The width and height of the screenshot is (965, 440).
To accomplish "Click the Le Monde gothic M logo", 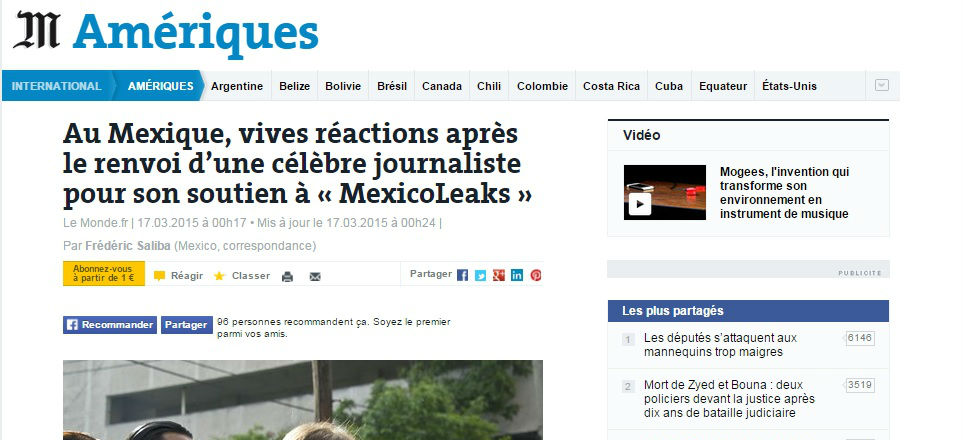I will pyautogui.click(x=37, y=30).
